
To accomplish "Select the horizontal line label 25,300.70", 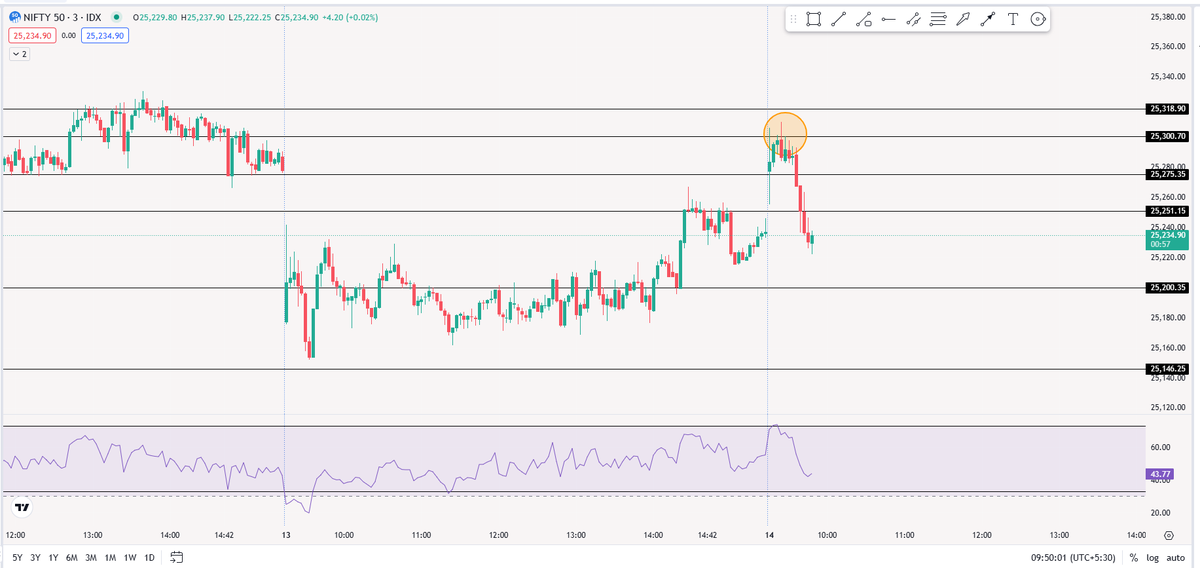I will pos(1168,136).
